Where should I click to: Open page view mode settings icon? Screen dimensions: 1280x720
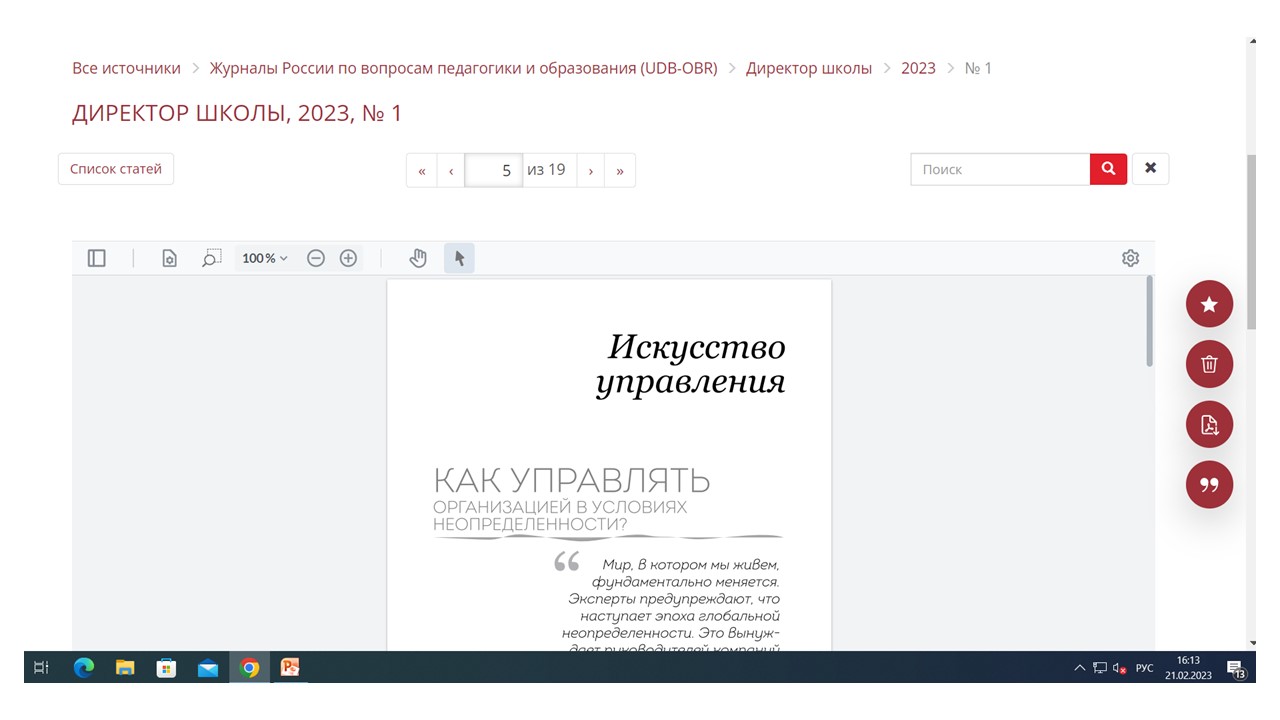(x=170, y=258)
